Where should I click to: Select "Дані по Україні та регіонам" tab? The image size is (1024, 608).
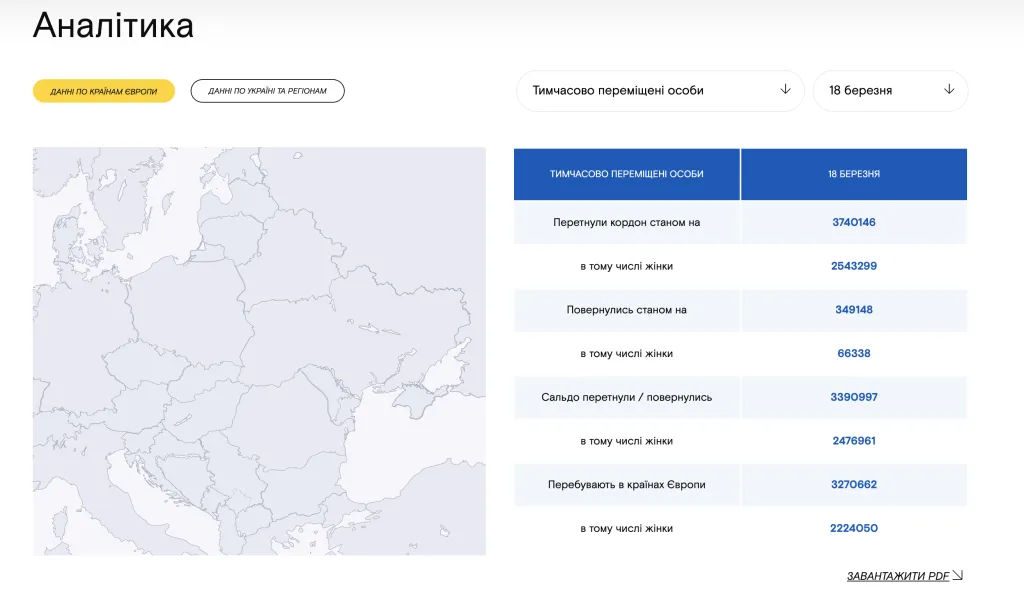pyautogui.click(x=267, y=91)
